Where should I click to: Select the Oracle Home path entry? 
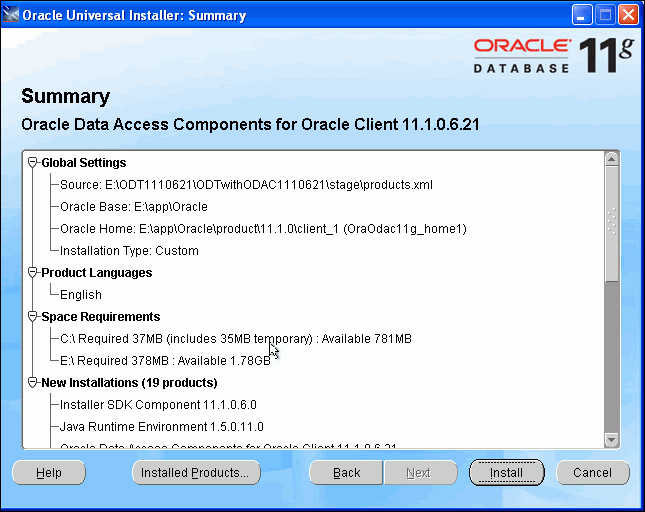263,229
